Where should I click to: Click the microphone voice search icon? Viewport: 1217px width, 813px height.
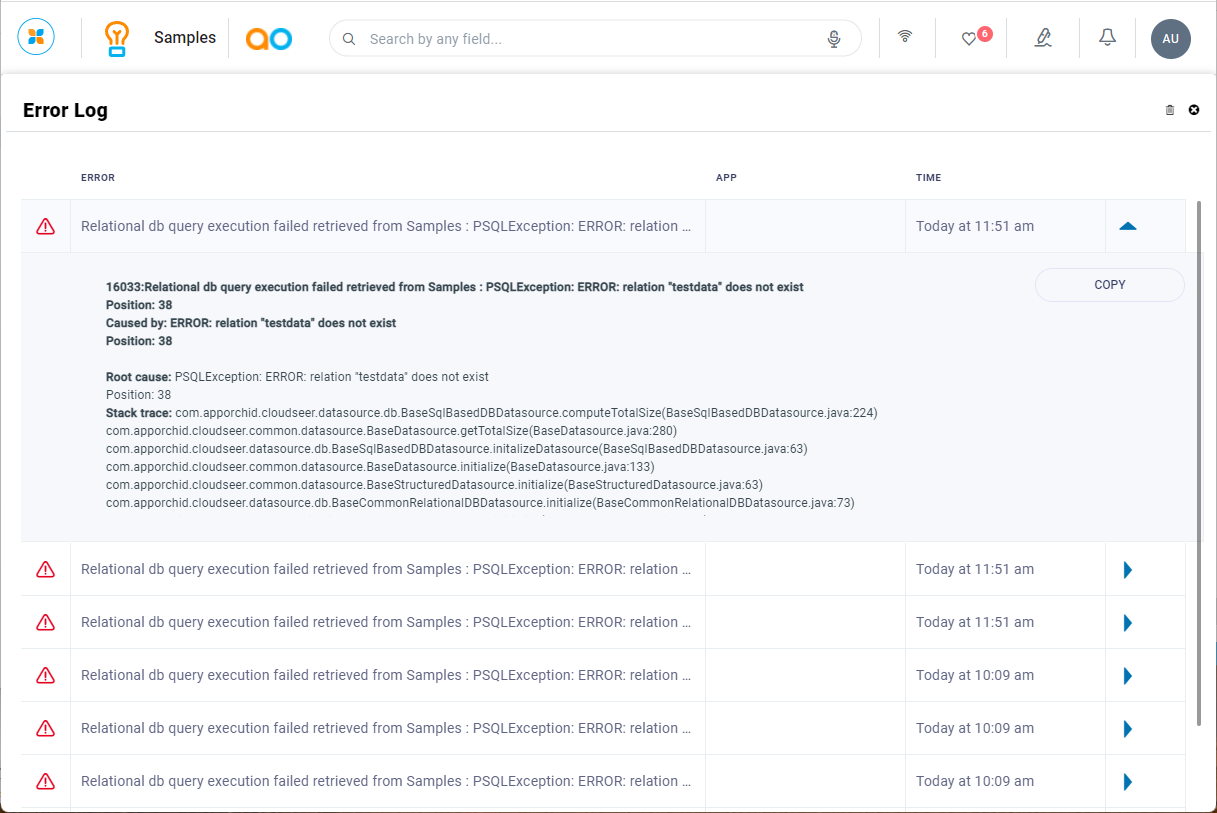coord(834,39)
